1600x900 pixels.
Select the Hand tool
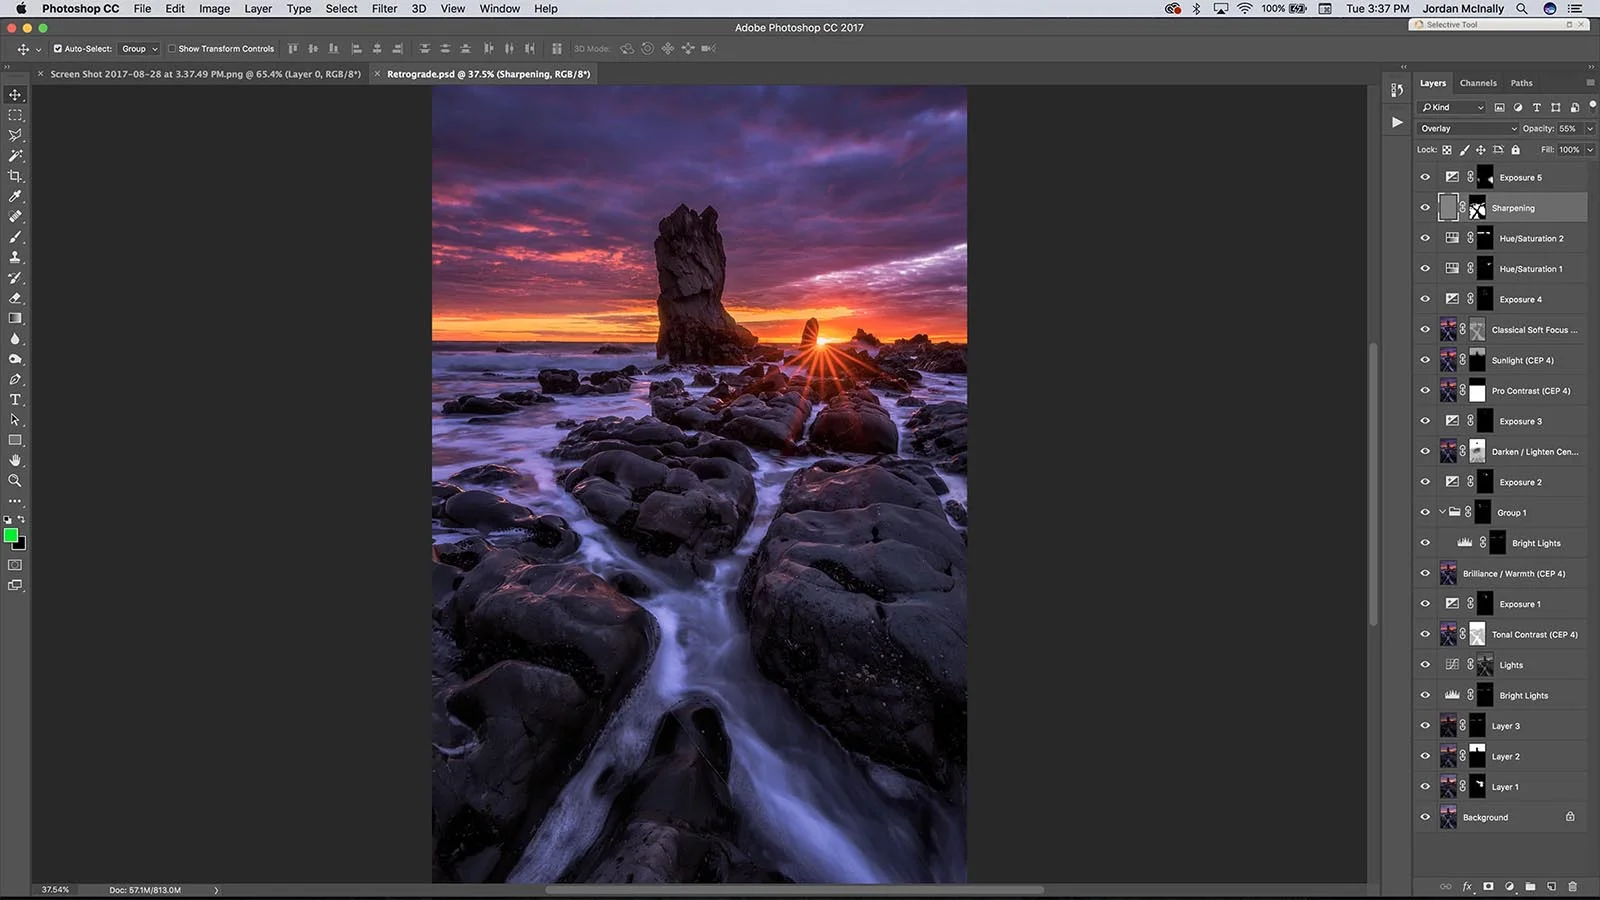15,460
